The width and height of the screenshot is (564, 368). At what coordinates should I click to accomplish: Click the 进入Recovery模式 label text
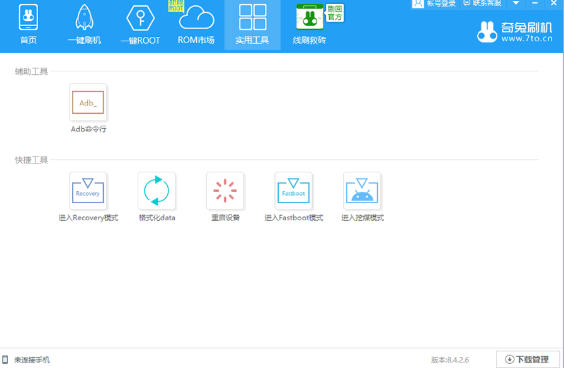click(88, 218)
